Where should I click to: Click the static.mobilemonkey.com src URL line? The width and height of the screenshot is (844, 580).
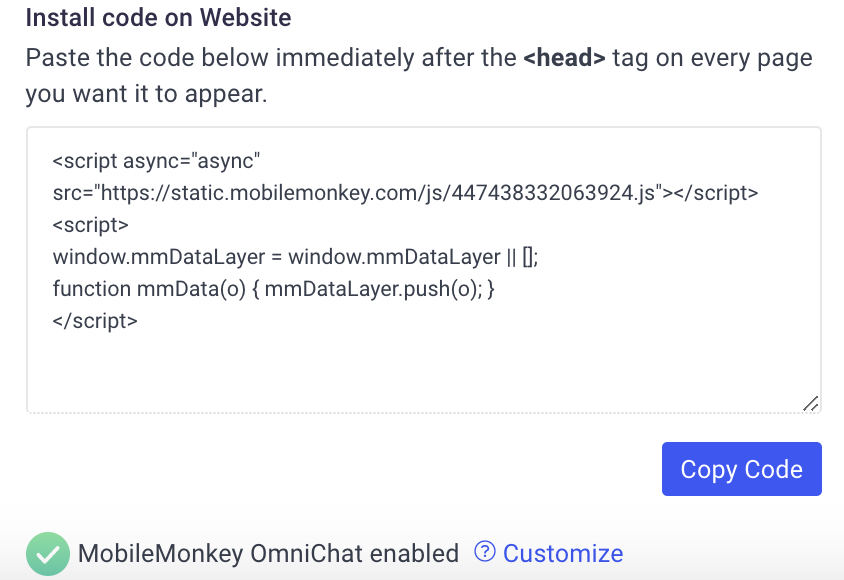tap(405, 193)
